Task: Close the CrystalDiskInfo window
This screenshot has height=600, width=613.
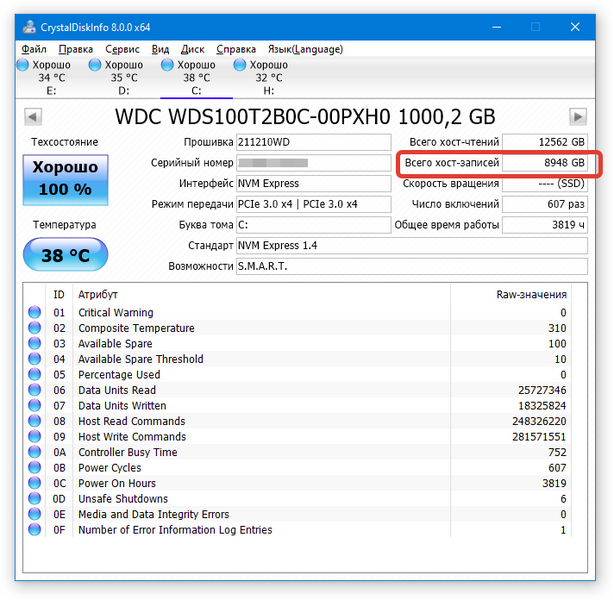Action: click(575, 27)
